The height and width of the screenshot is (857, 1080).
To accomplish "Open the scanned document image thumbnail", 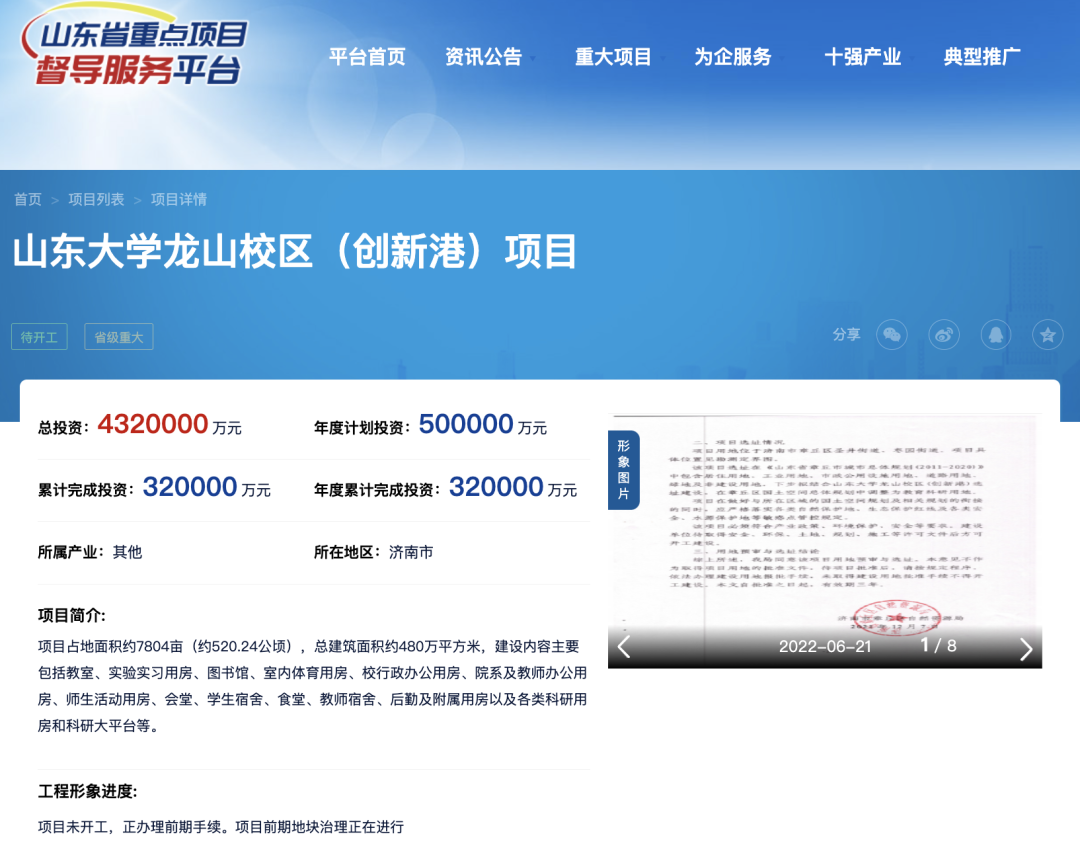I will pyautogui.click(x=824, y=541).
